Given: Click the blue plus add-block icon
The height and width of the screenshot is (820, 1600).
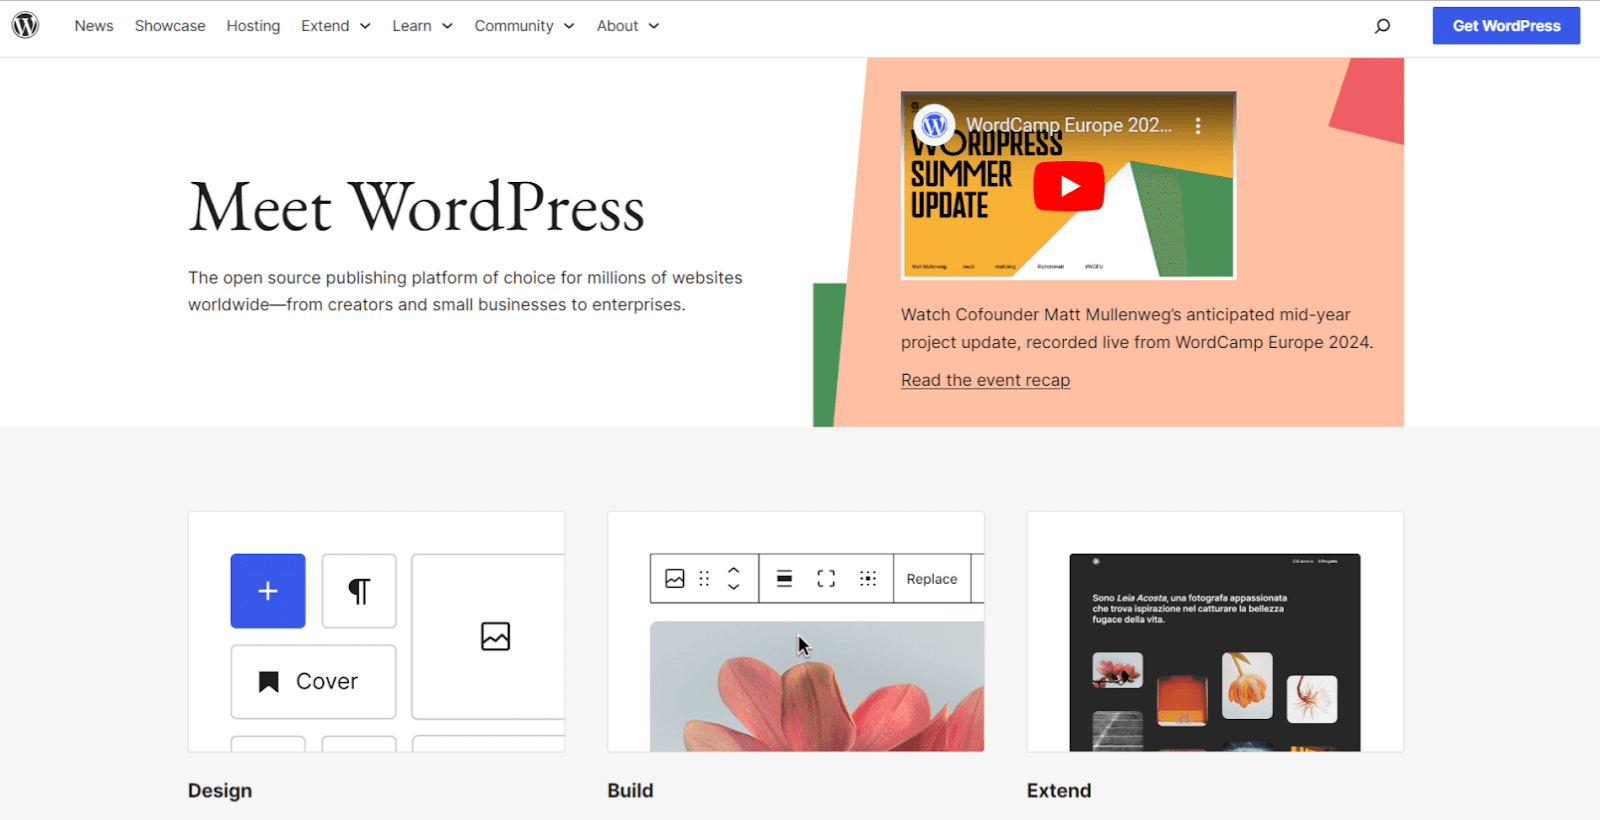Looking at the screenshot, I should pyautogui.click(x=268, y=591).
